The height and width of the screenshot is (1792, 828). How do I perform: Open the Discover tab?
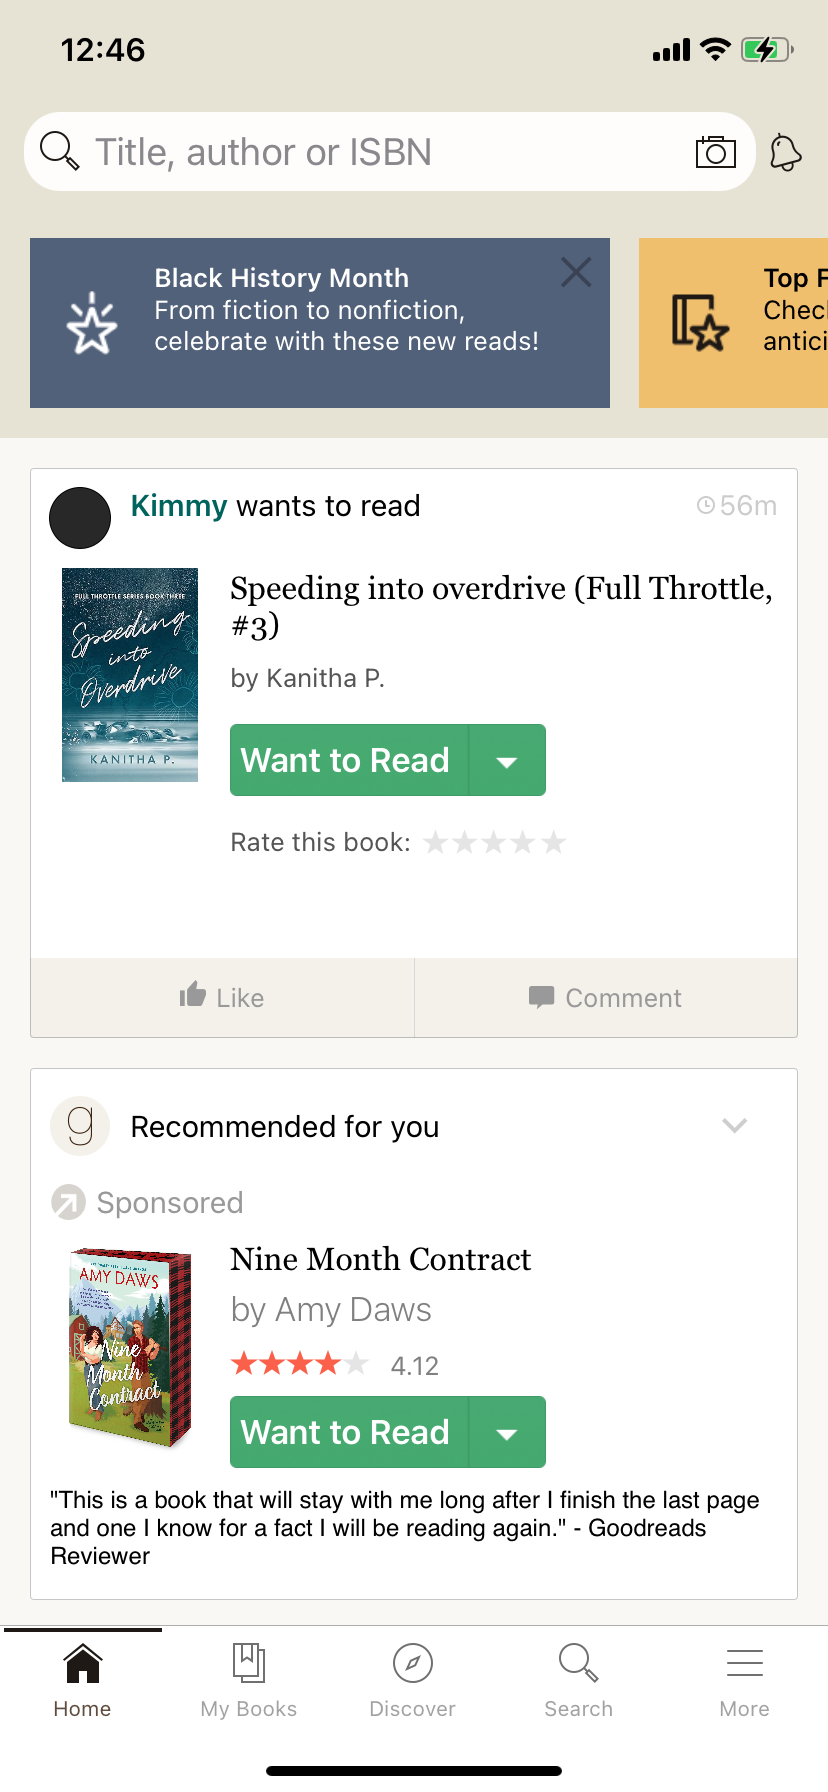coord(413,1680)
